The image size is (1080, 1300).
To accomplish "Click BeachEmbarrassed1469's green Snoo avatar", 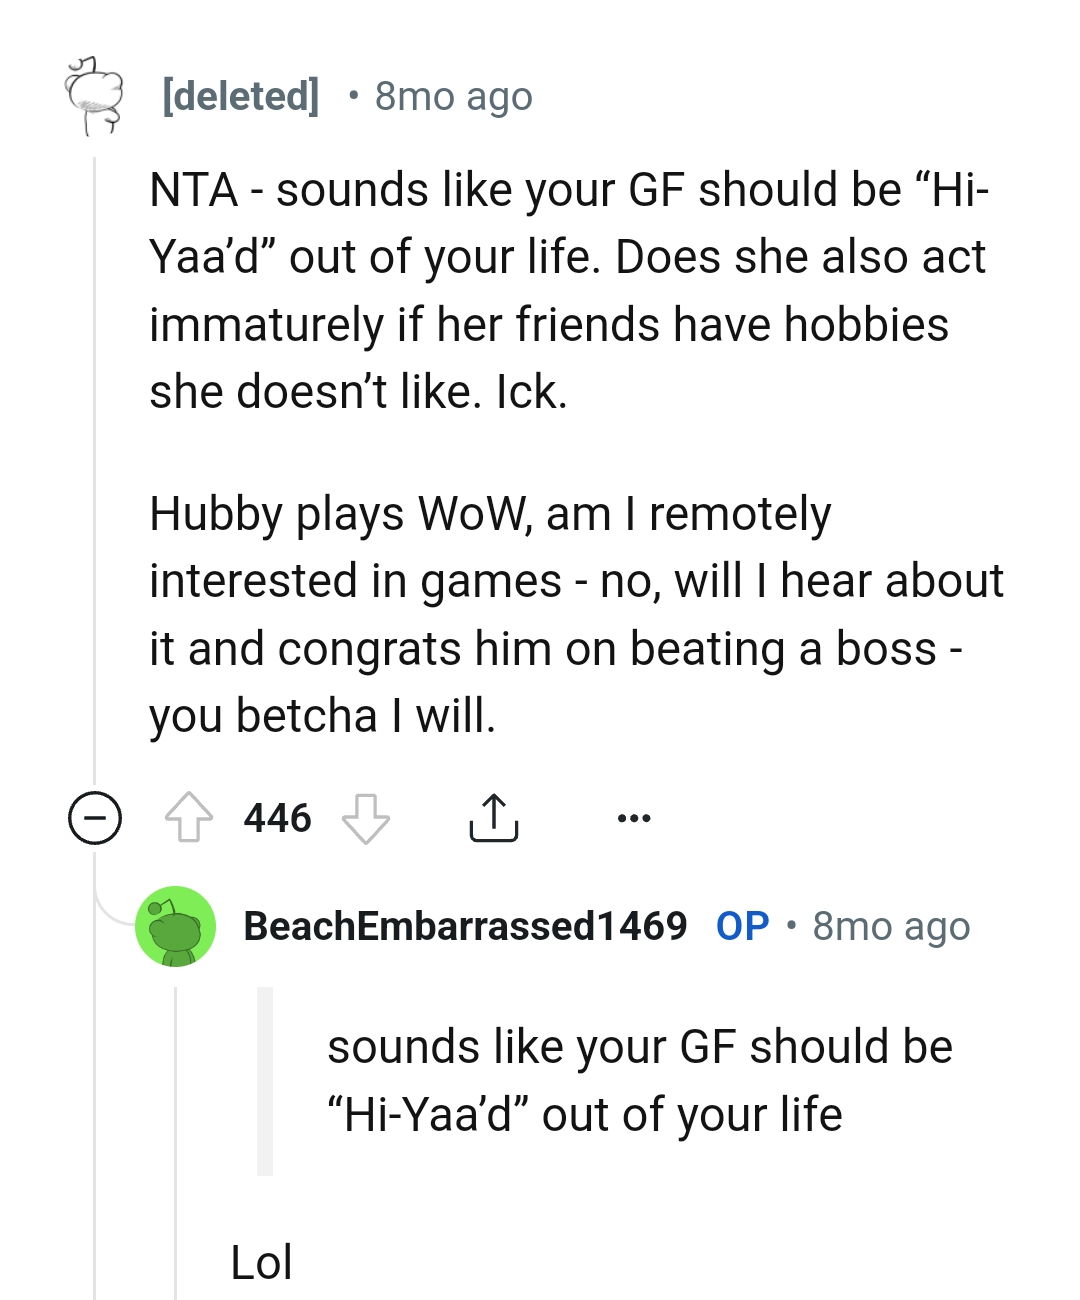I will click(x=176, y=927).
